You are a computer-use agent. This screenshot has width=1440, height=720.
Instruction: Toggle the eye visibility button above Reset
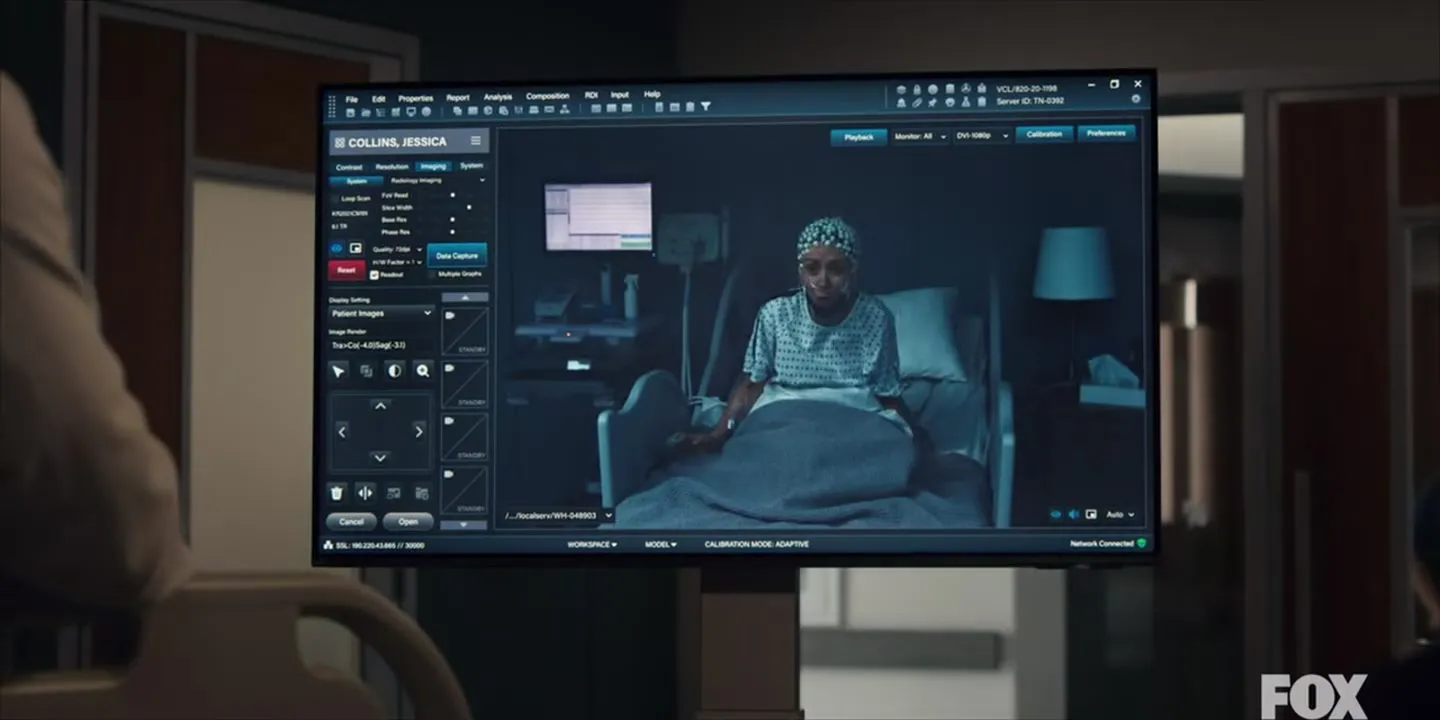tap(337, 248)
